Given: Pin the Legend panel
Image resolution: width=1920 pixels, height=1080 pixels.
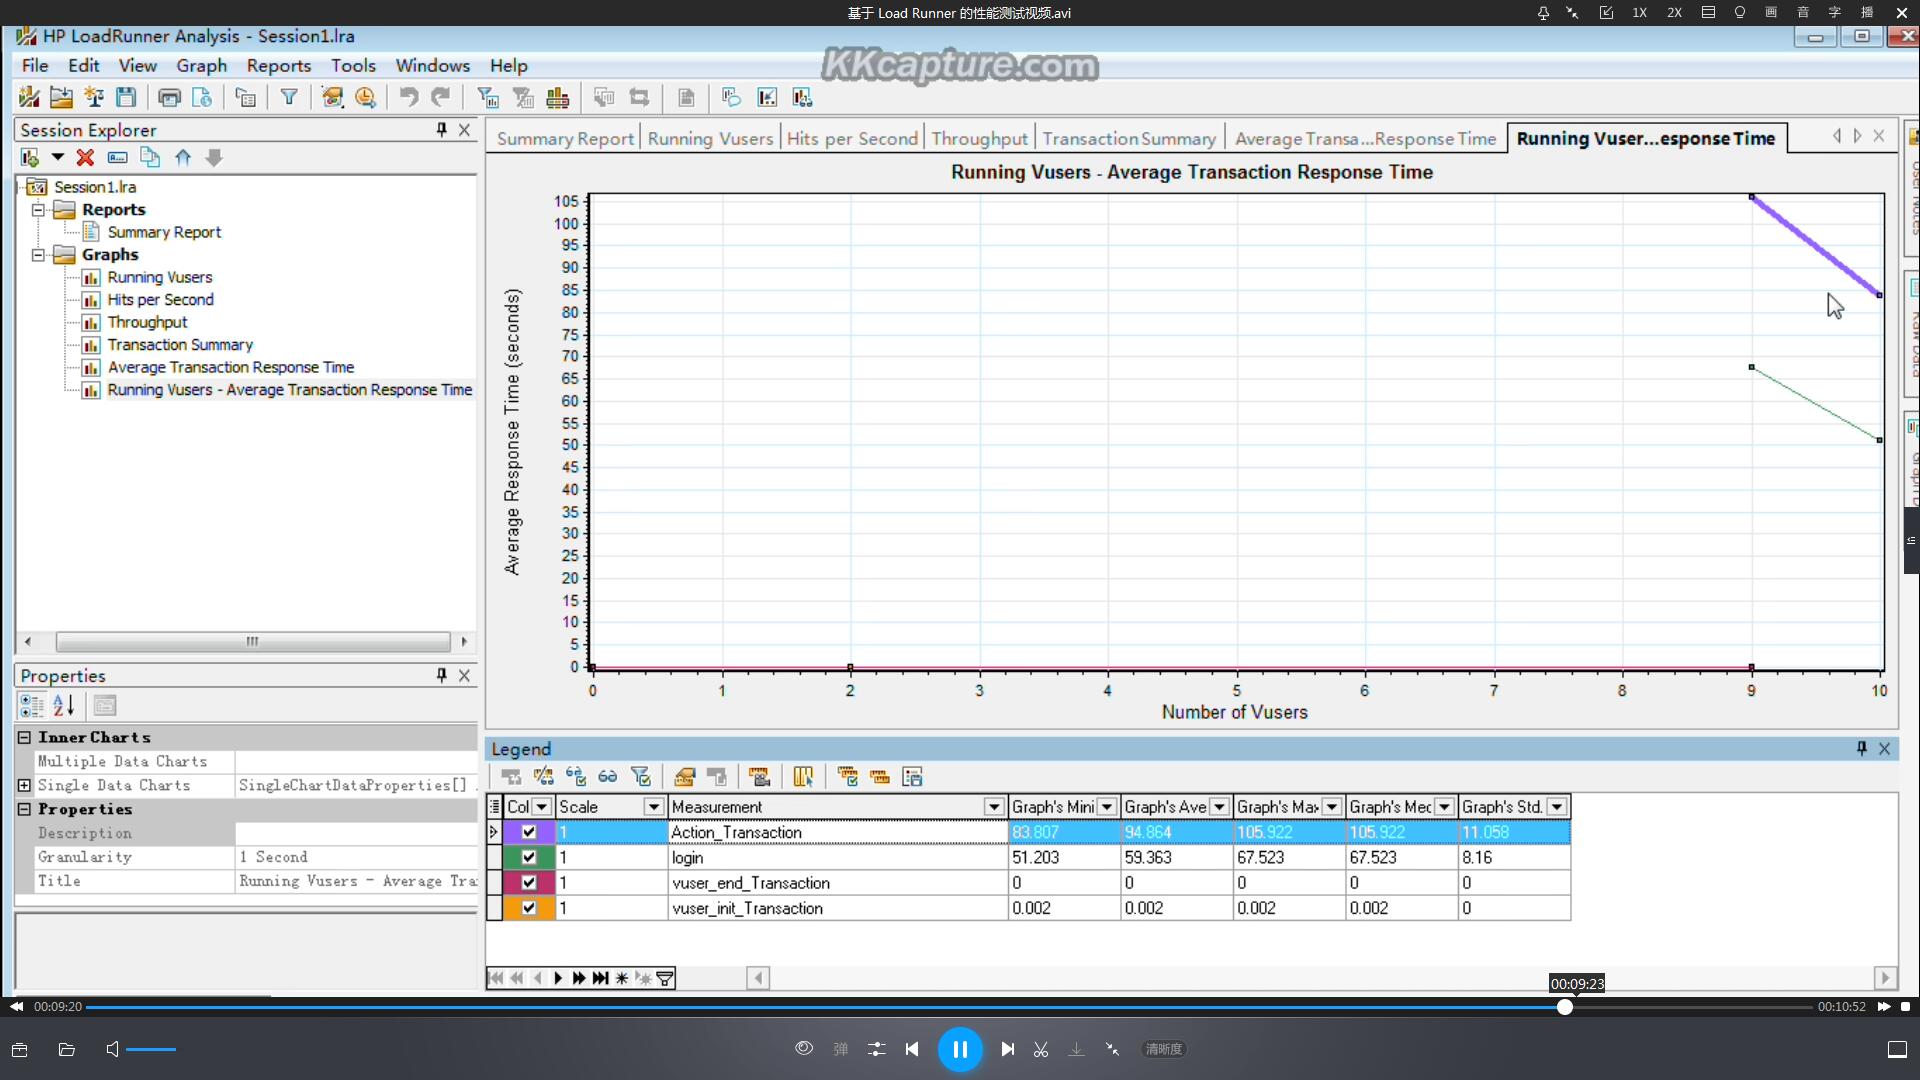Looking at the screenshot, I should (x=1861, y=748).
